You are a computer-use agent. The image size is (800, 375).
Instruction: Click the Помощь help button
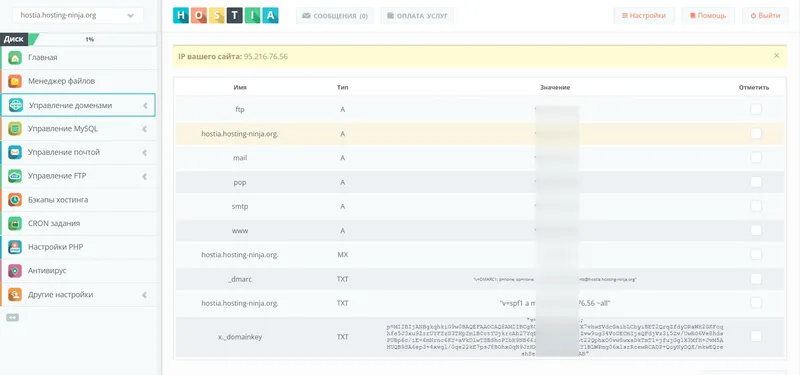point(708,16)
